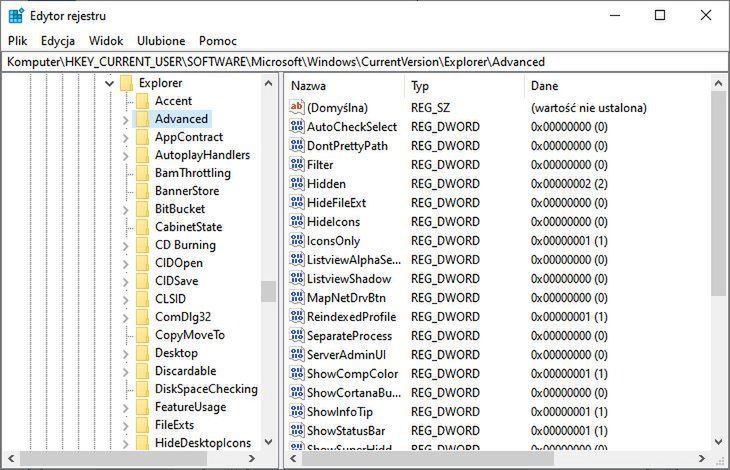Expand the FeatureUsage key
730x470 pixels.
(126, 408)
